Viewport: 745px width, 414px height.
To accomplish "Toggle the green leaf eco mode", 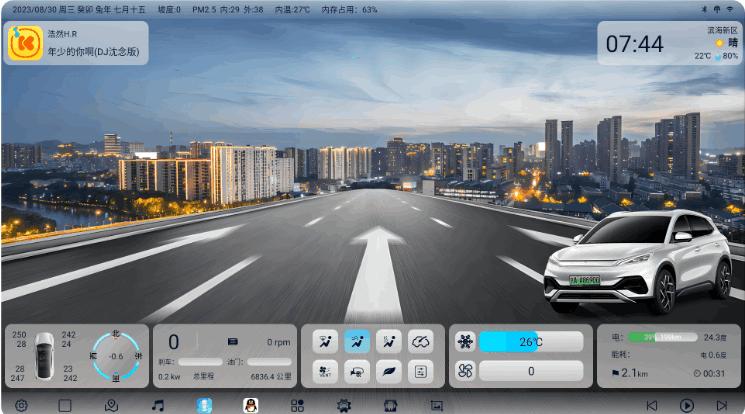I will [389, 371].
